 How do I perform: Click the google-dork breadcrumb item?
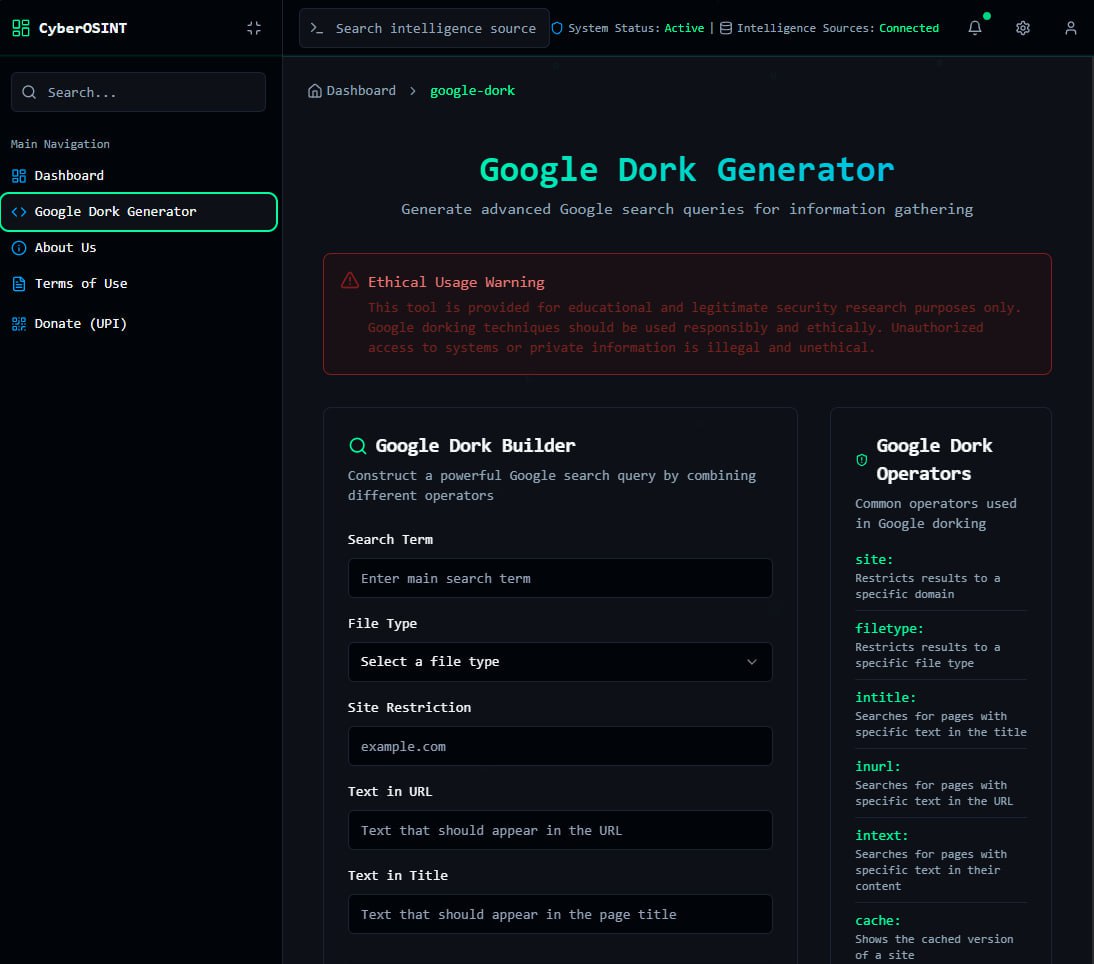point(472,91)
